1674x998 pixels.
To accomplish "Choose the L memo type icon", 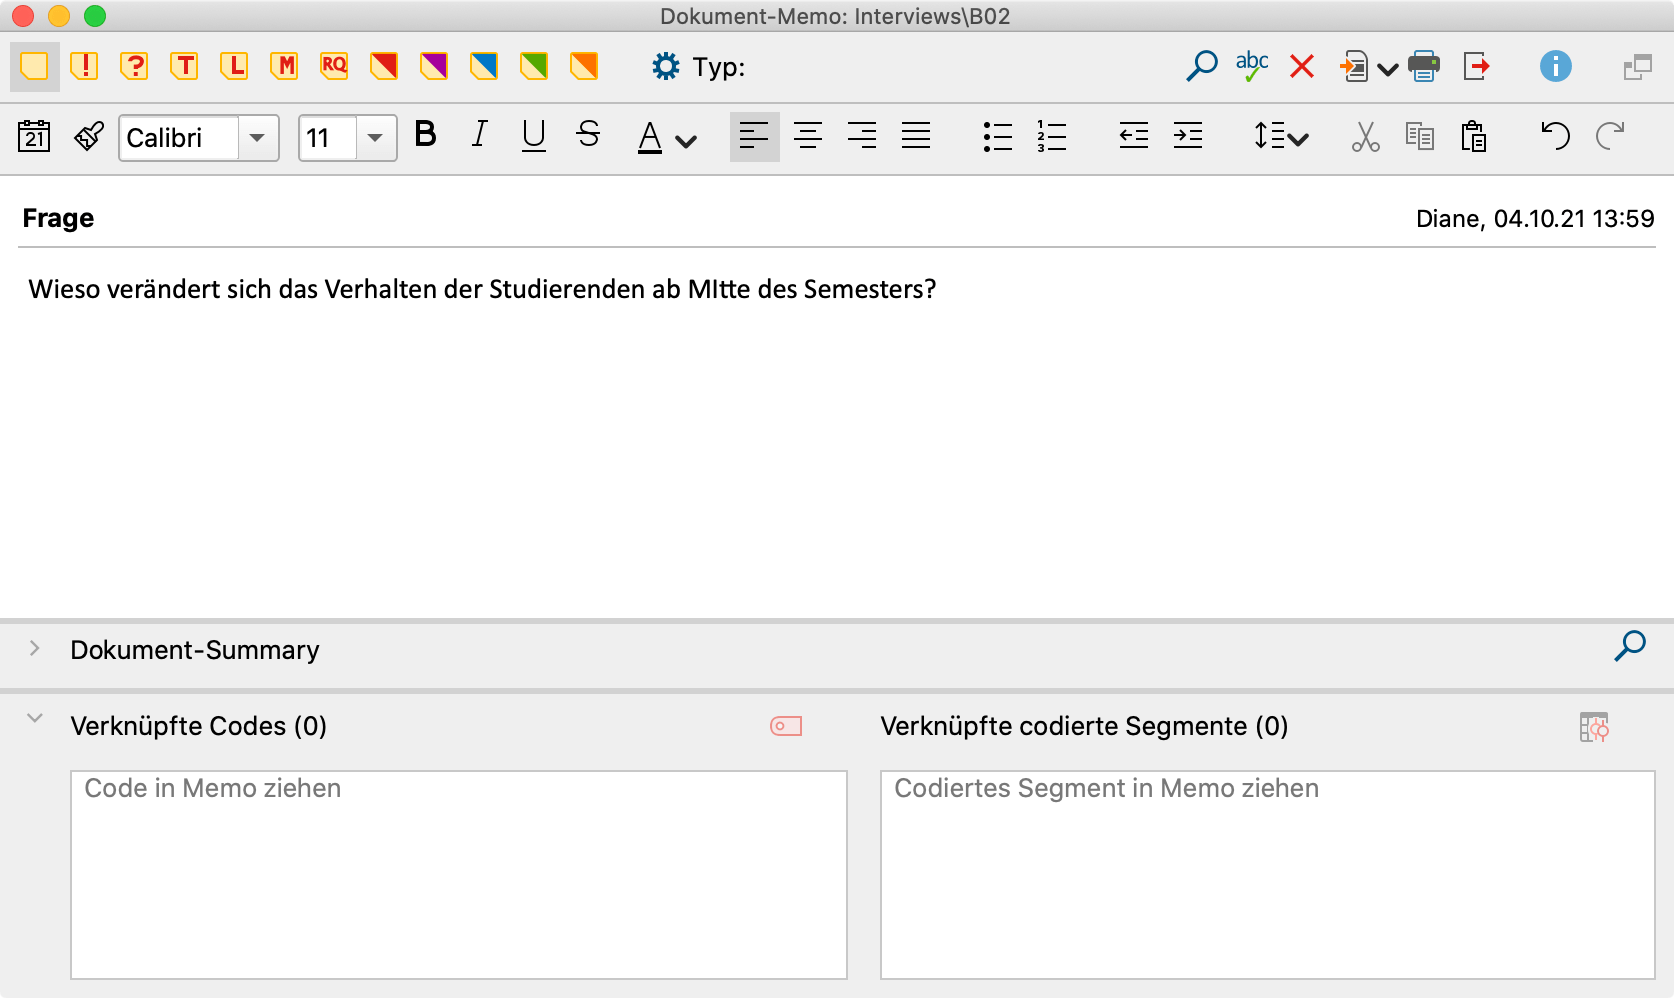I will pyautogui.click(x=234, y=67).
